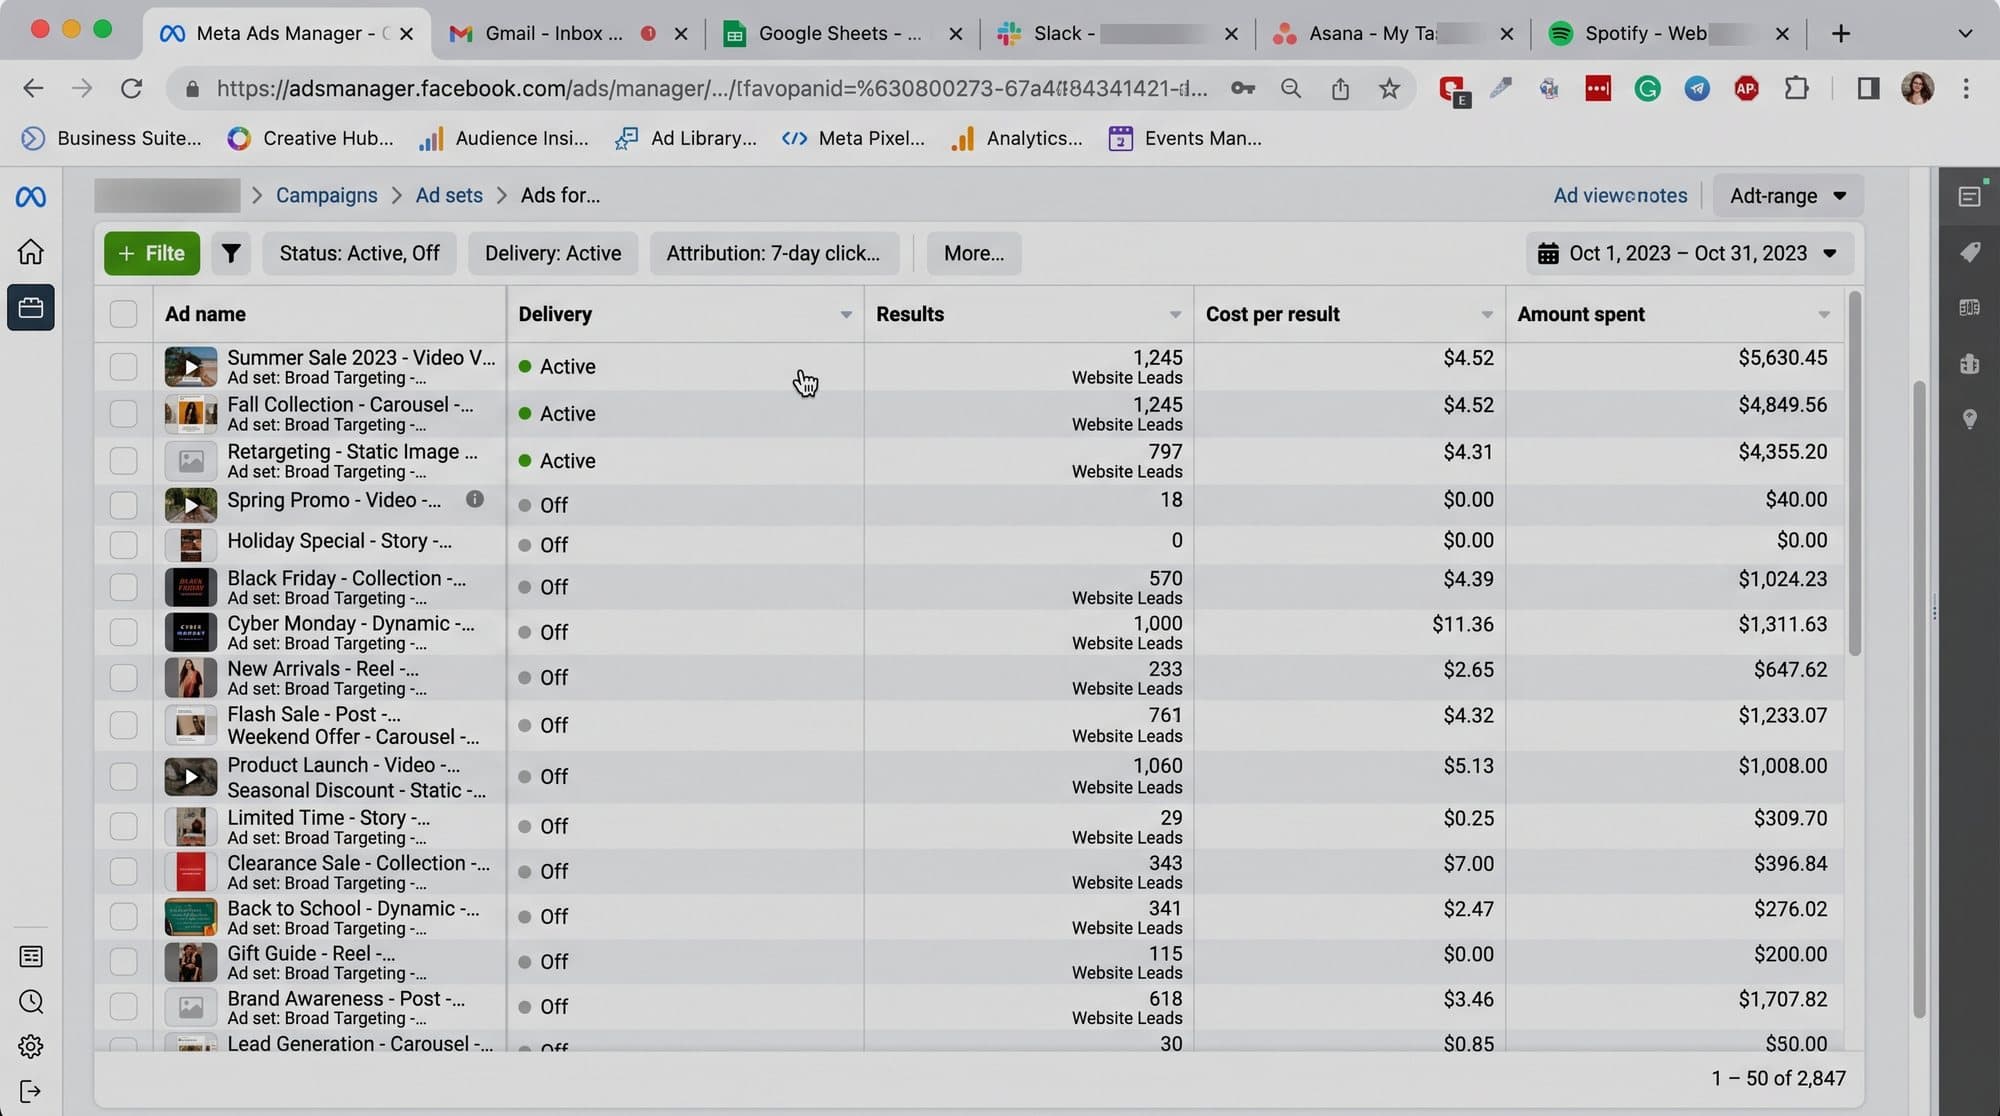Go to Home icon in left sidebar
Viewport: 2000px width, 1116px height.
[x=30, y=251]
